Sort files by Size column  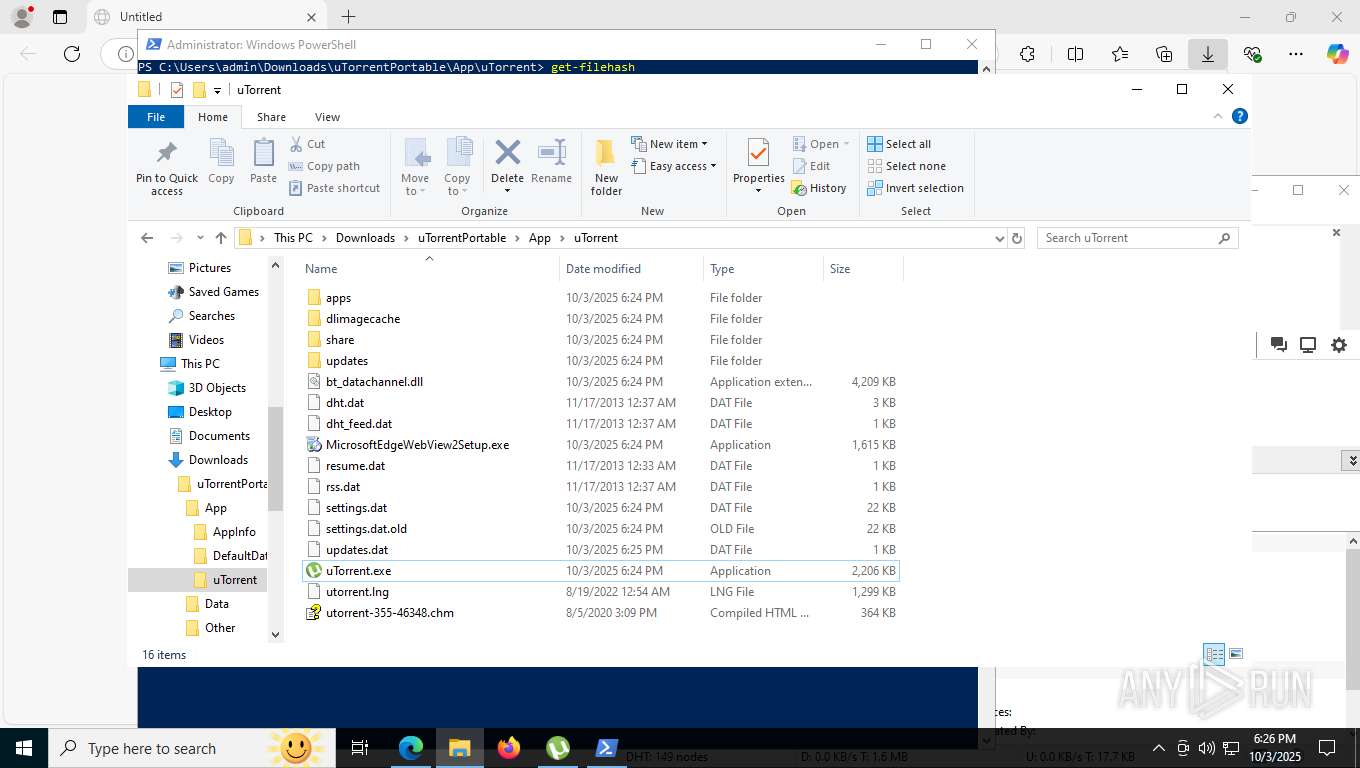pos(863,268)
